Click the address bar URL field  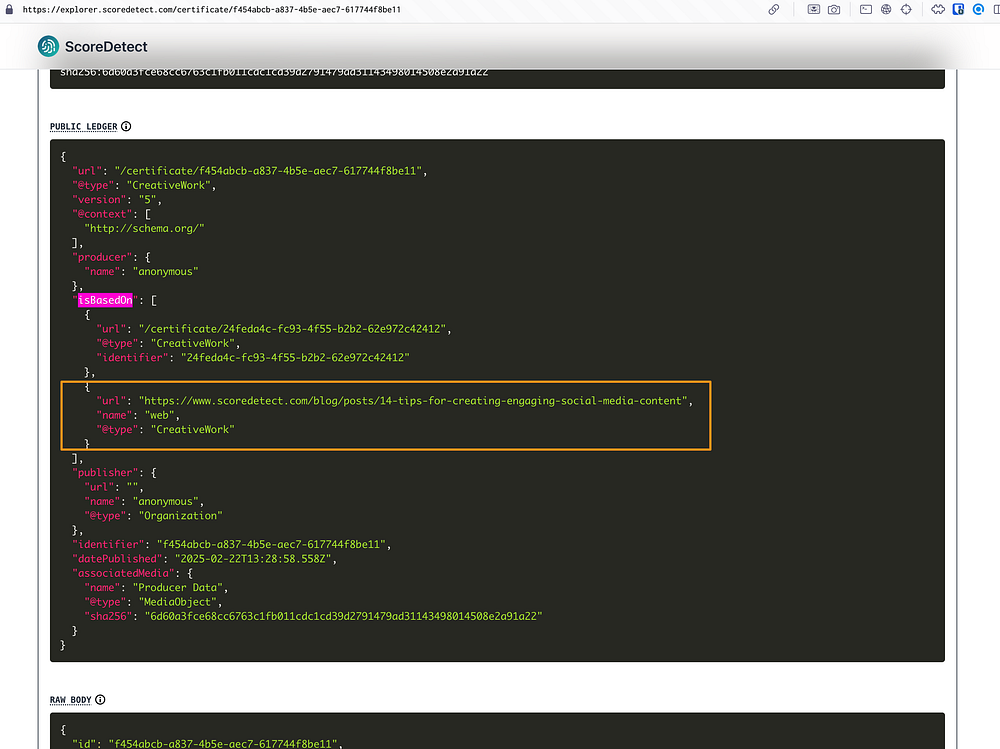click(x=212, y=10)
